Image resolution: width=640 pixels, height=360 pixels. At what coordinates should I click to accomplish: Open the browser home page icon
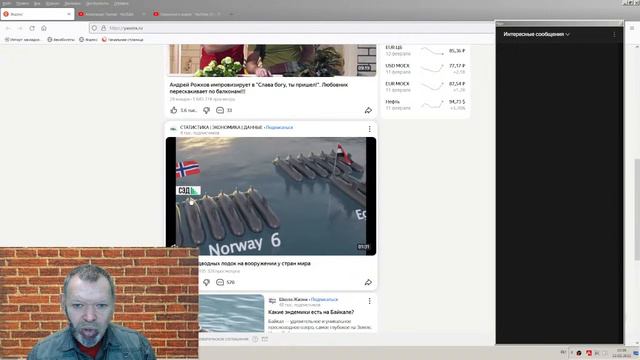click(x=44, y=28)
